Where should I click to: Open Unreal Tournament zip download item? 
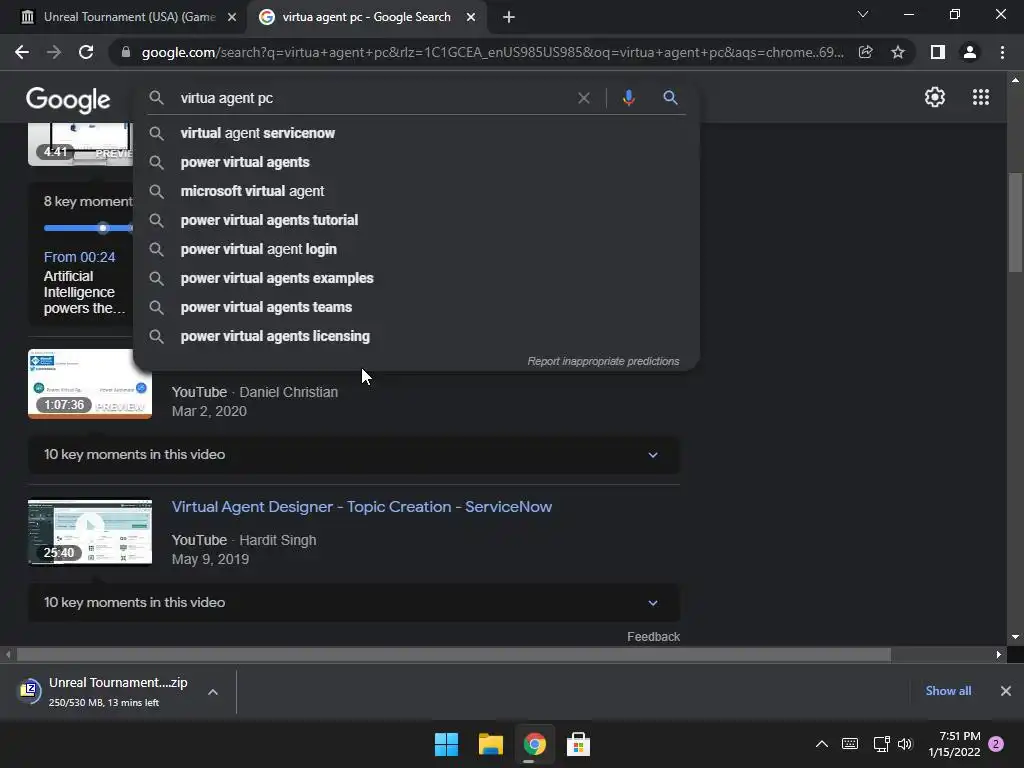[104, 691]
